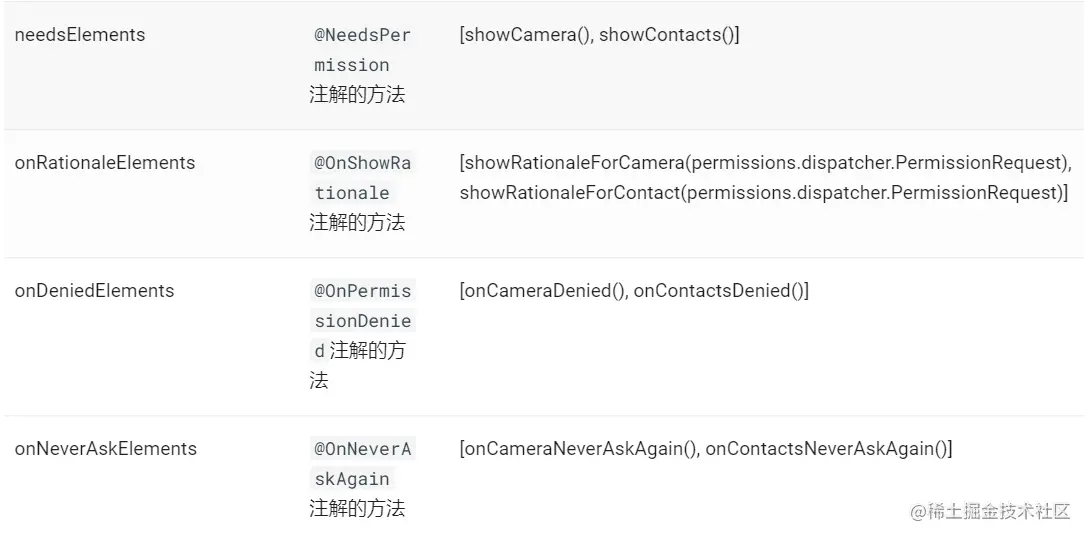1088x539 pixels.
Task: Click the onDeniedElements cell text
Action: (94, 291)
